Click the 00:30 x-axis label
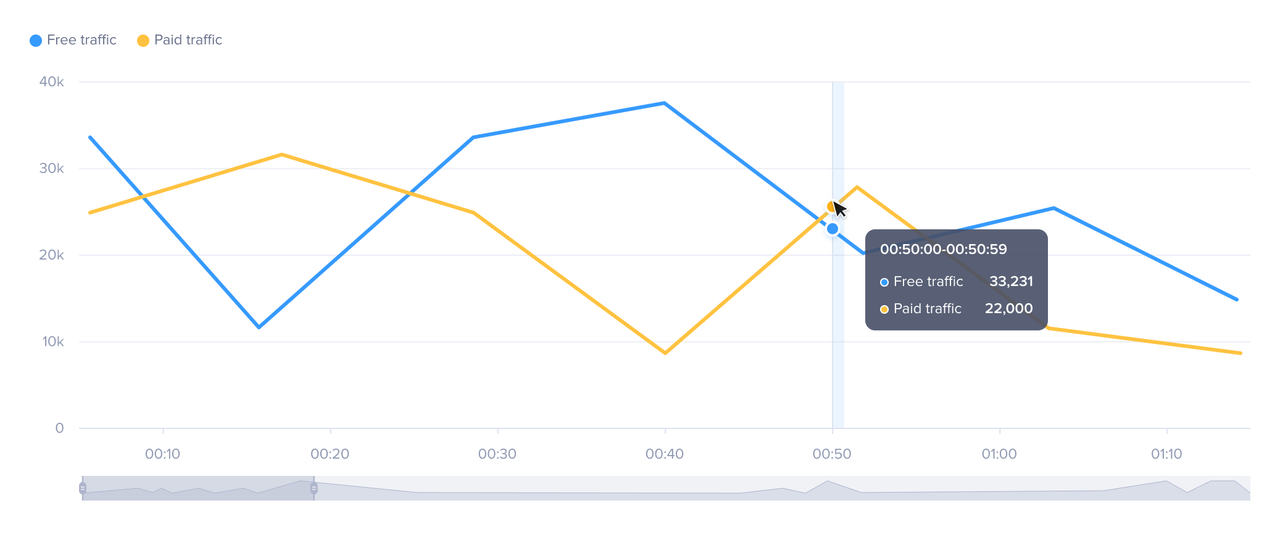 tap(497, 454)
